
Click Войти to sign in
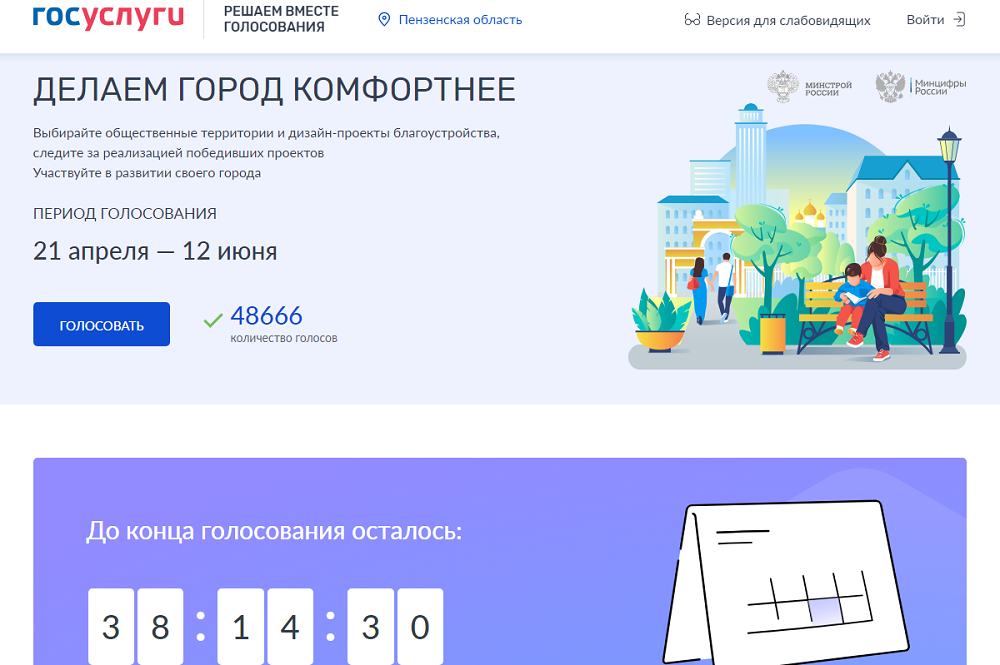(x=925, y=20)
